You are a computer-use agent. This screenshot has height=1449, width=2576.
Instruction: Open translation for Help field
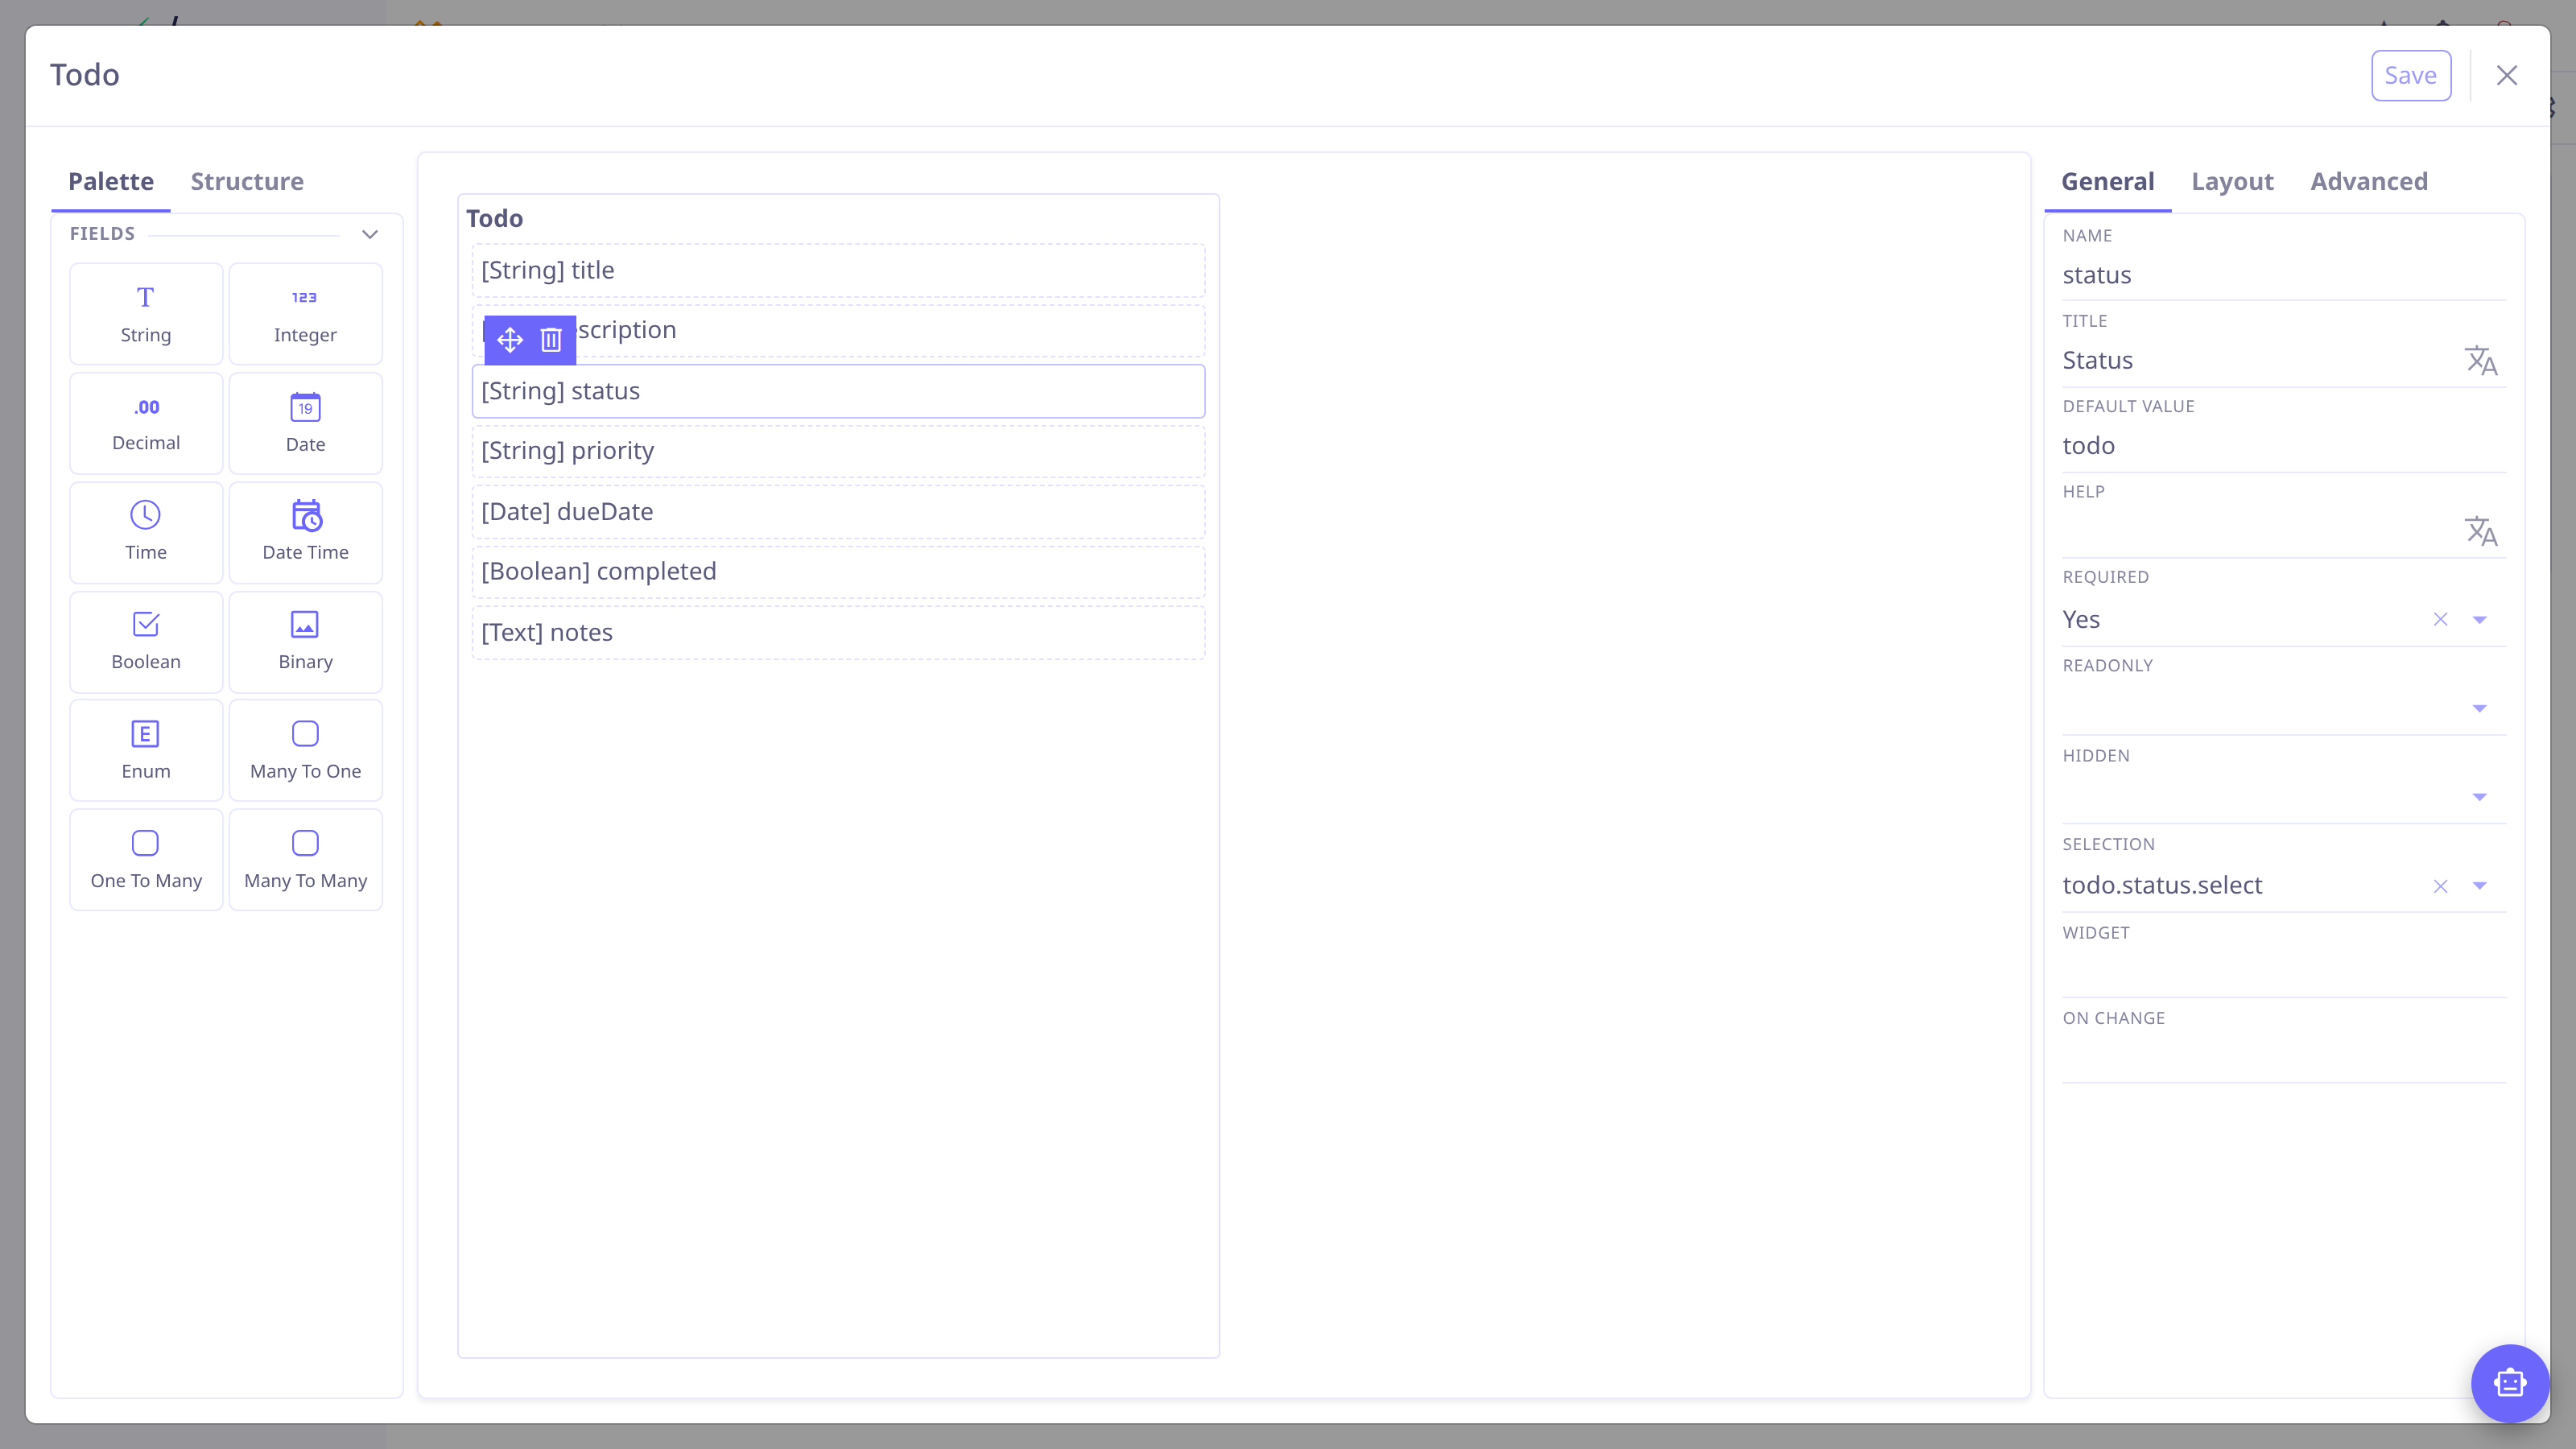(x=2481, y=531)
